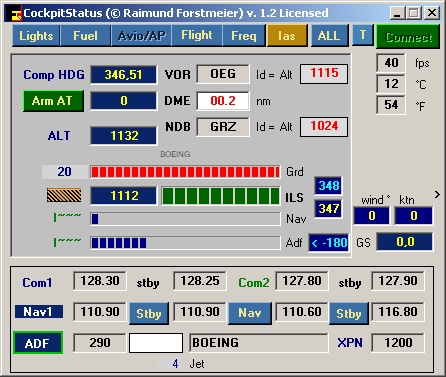This screenshot has width=446, height=377.
Task: Click the XPN transponder code 1200
Action: [x=398, y=343]
